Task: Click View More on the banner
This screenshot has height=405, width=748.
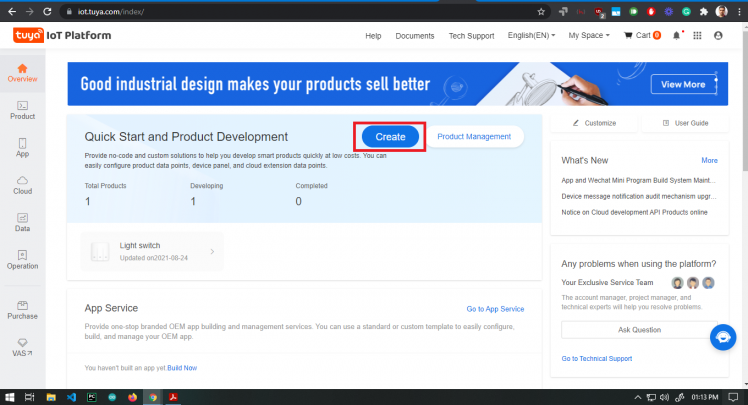Action: click(x=684, y=84)
